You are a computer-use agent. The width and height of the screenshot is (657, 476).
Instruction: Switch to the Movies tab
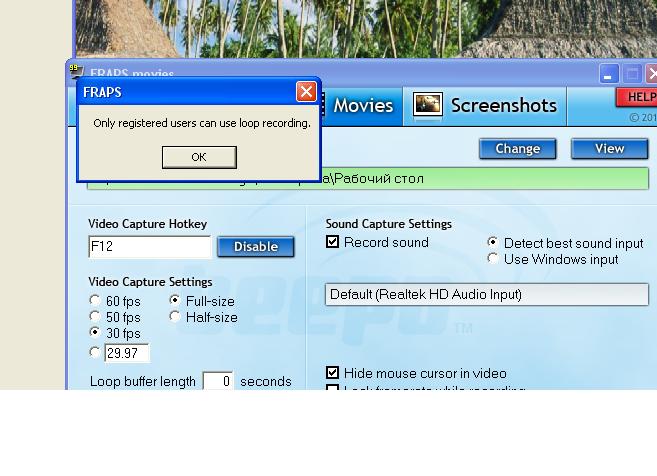click(363, 106)
